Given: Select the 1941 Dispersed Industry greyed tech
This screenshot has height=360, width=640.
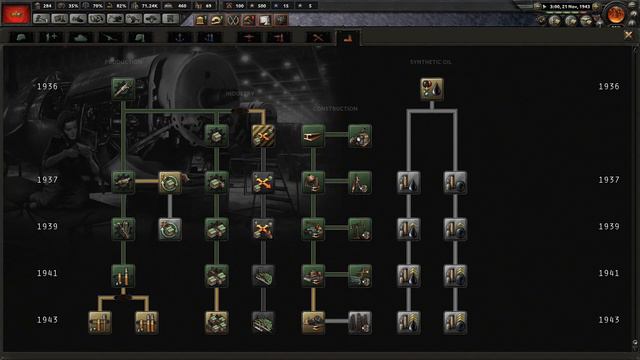Looking at the screenshot, I should click(263, 276).
